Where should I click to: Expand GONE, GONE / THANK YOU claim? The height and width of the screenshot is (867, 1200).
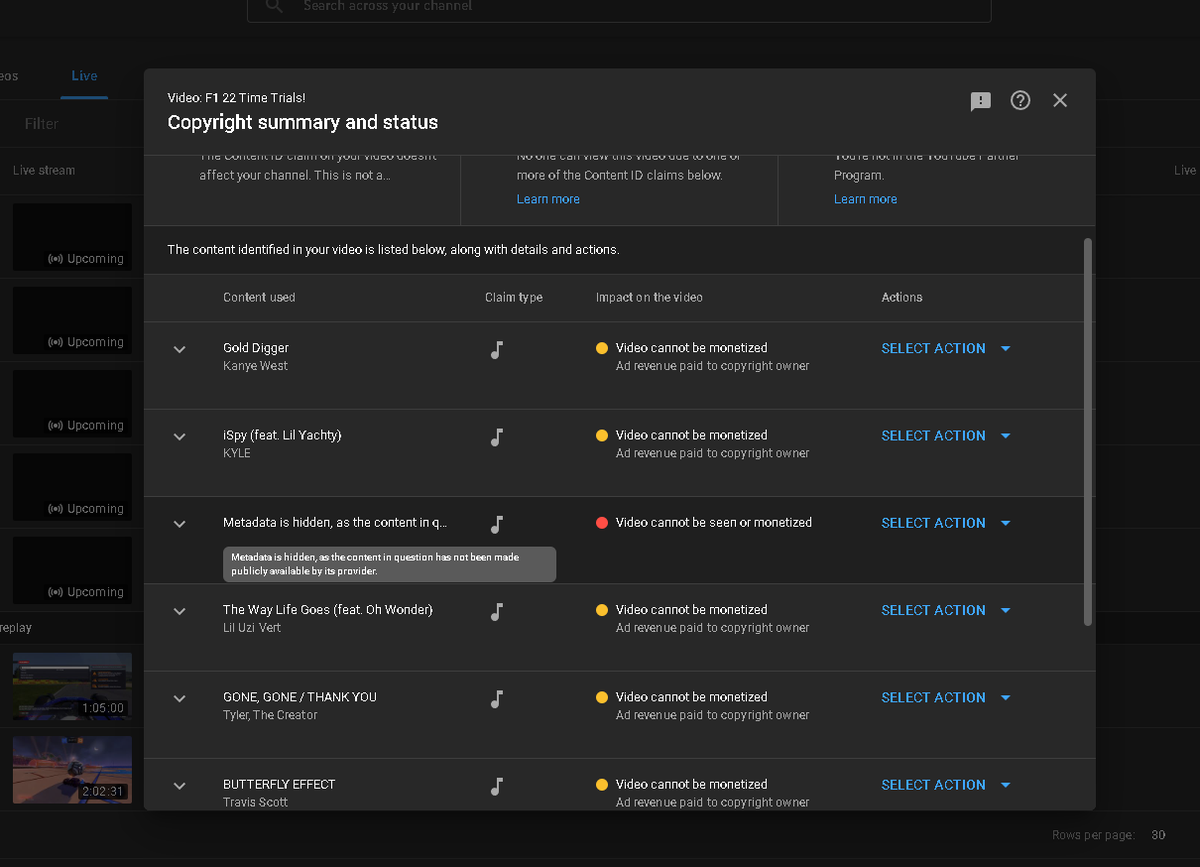[180, 699]
